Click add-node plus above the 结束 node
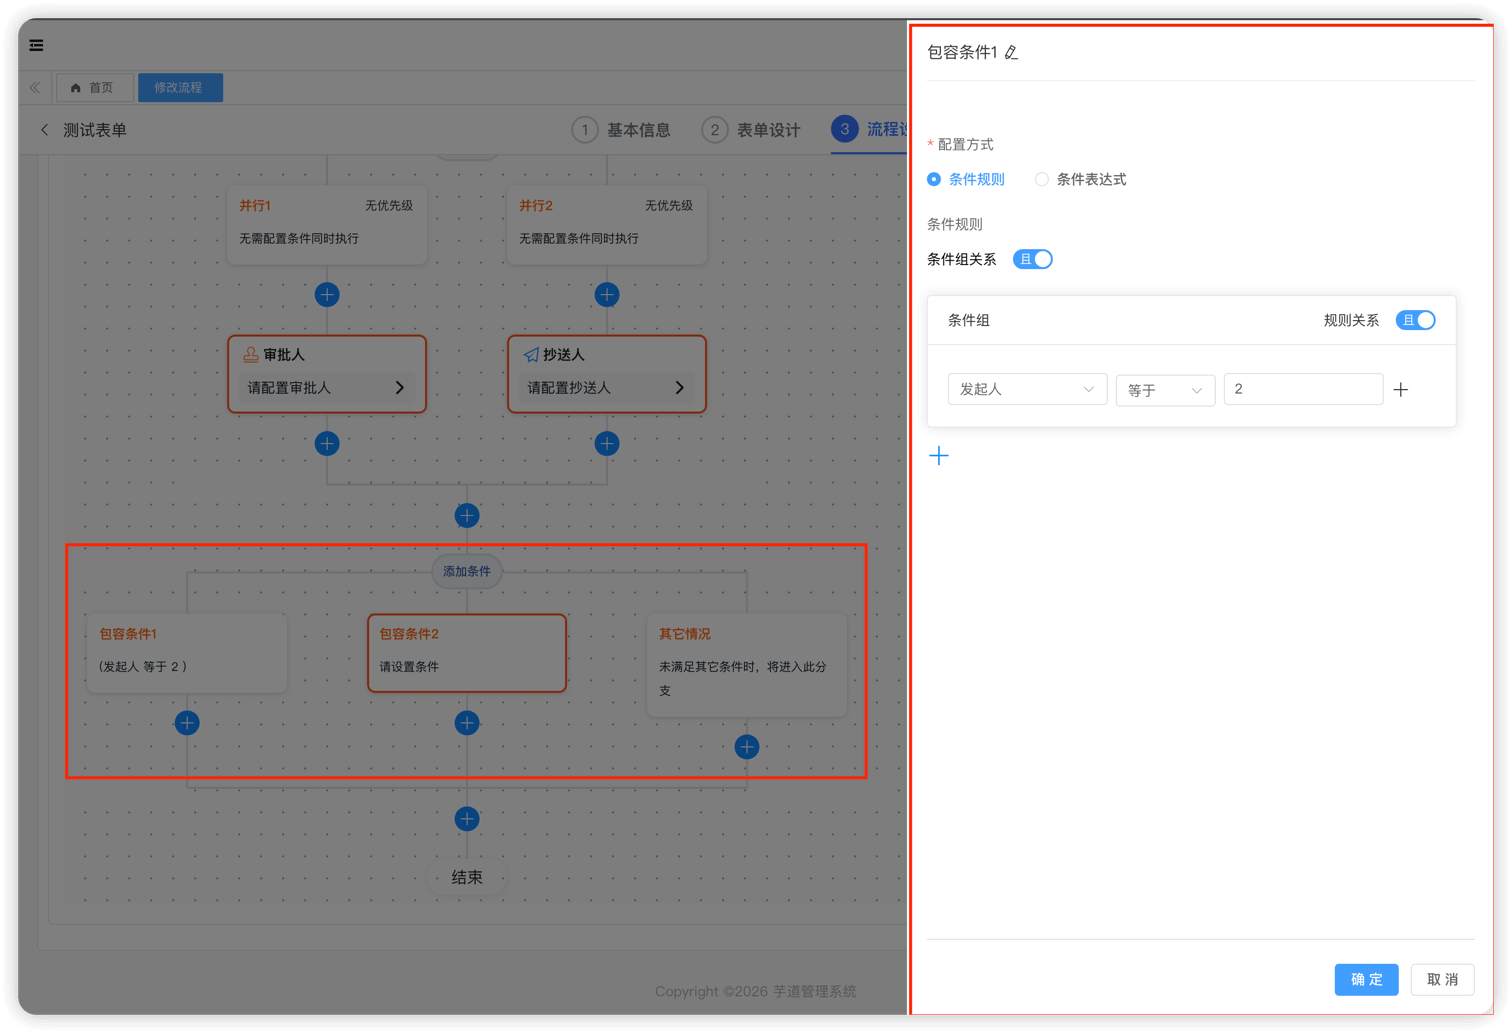1512x1033 pixels. [x=467, y=819]
